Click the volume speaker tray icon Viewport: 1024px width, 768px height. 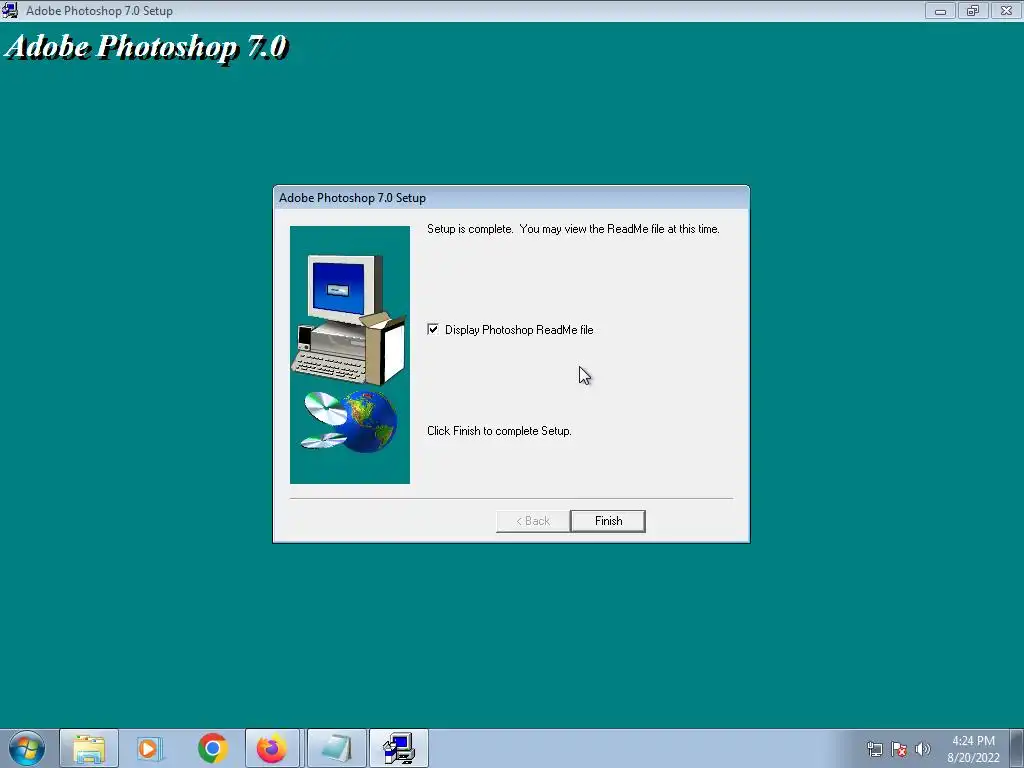tap(923, 749)
